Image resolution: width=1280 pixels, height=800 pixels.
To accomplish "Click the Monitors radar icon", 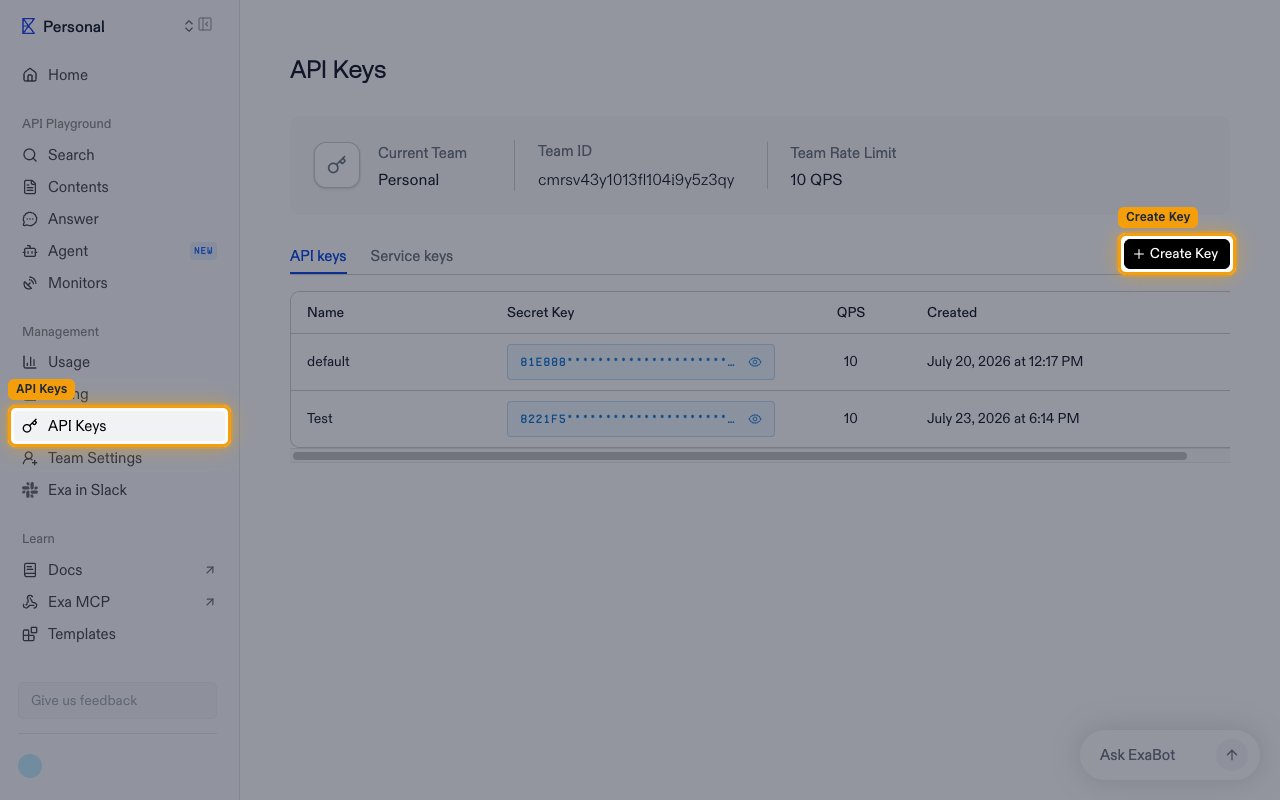I will [30, 283].
